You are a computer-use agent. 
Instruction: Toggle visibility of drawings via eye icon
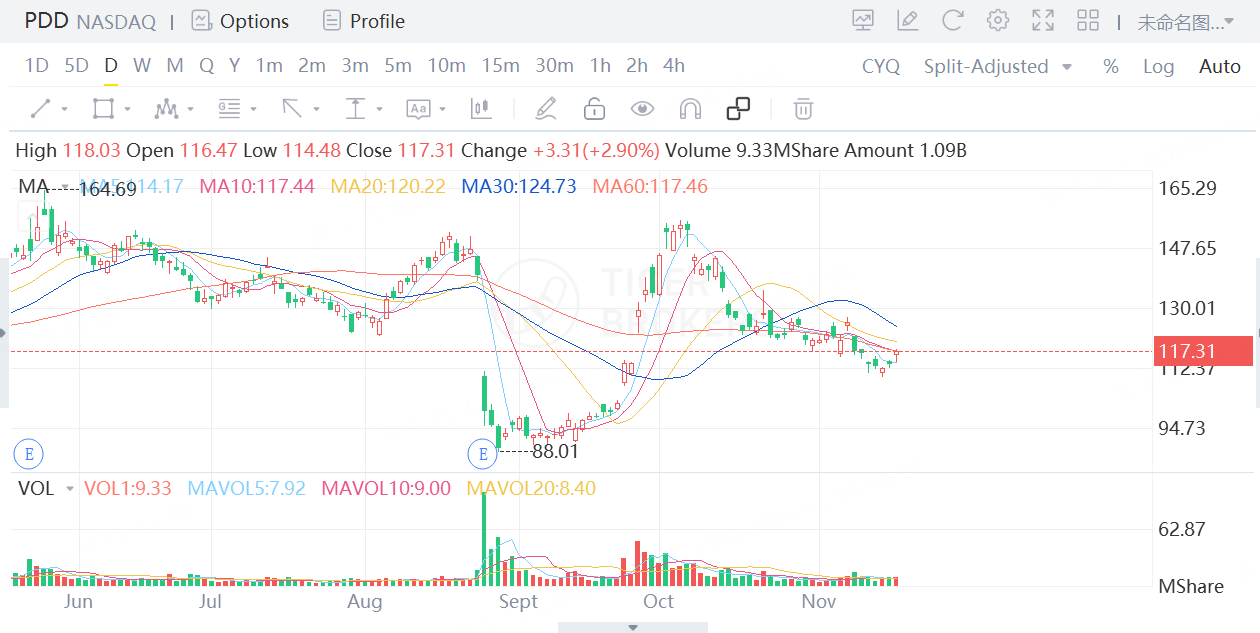[x=642, y=109]
